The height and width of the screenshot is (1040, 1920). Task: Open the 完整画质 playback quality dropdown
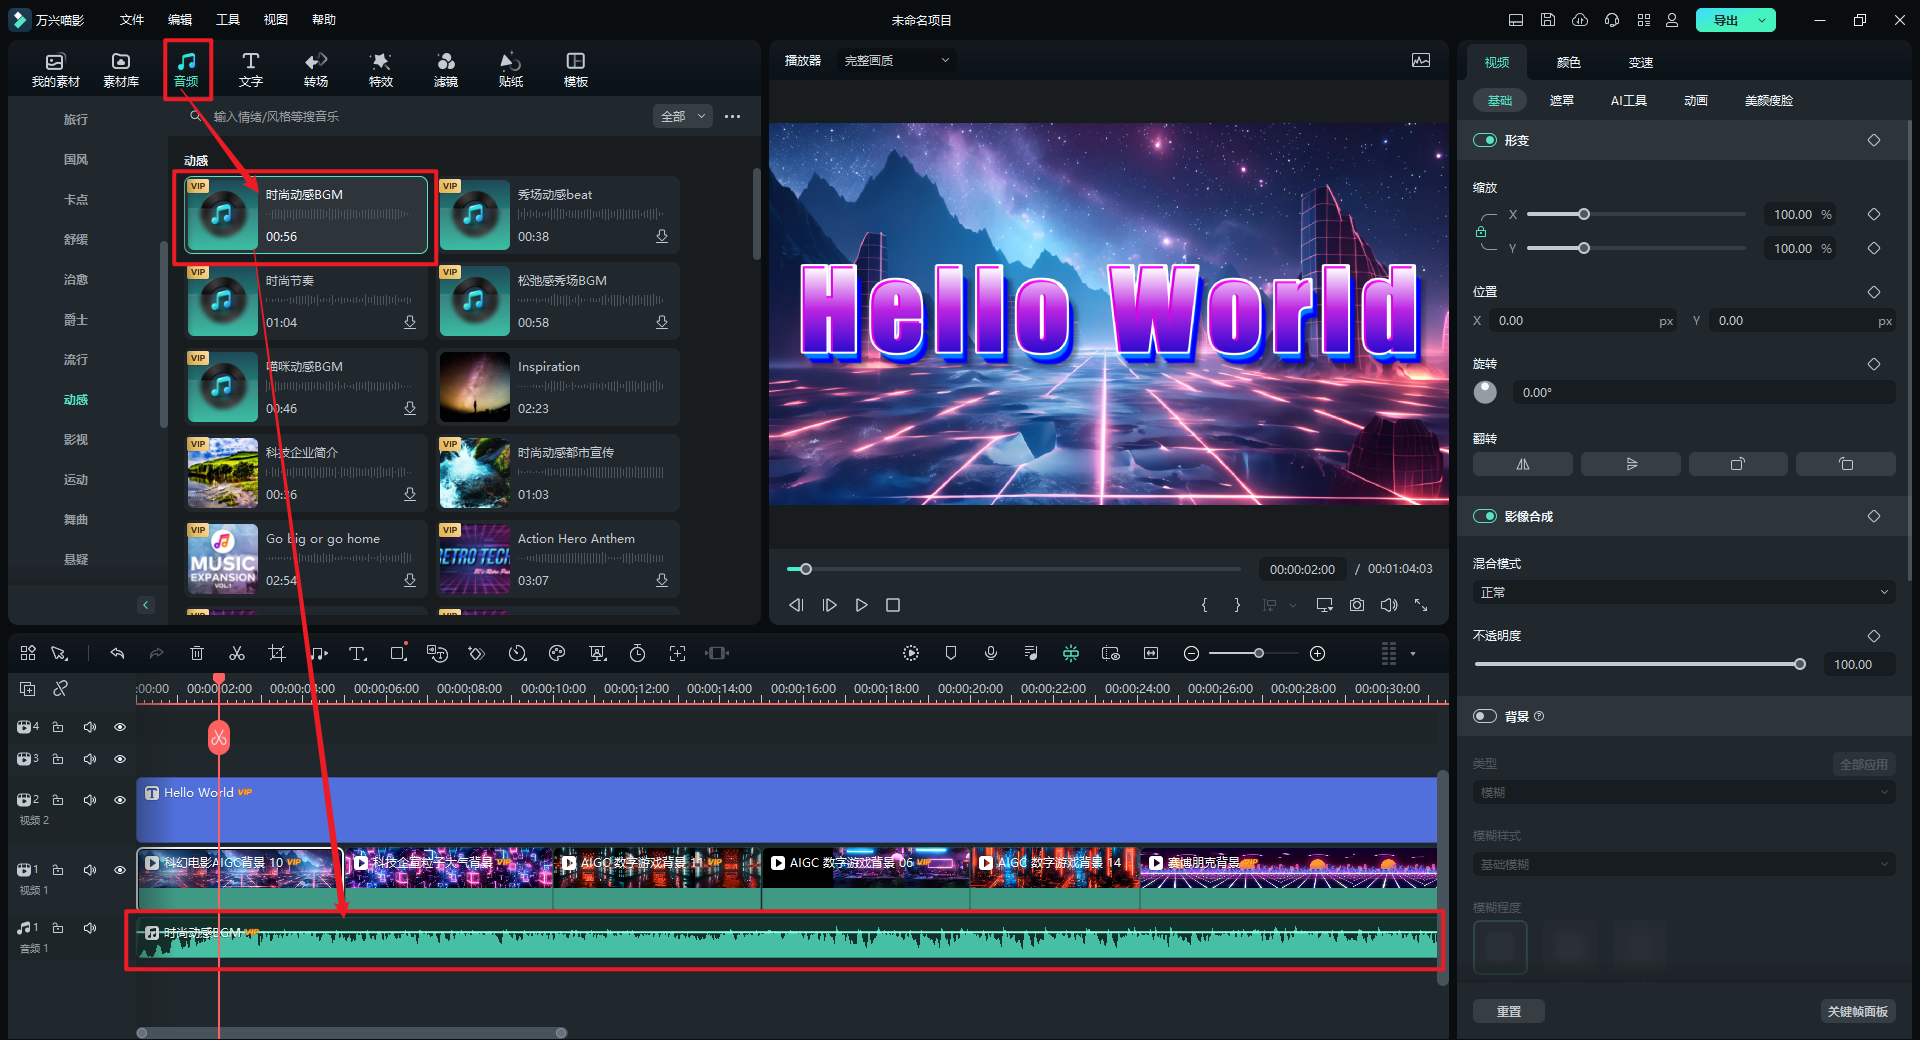point(895,61)
